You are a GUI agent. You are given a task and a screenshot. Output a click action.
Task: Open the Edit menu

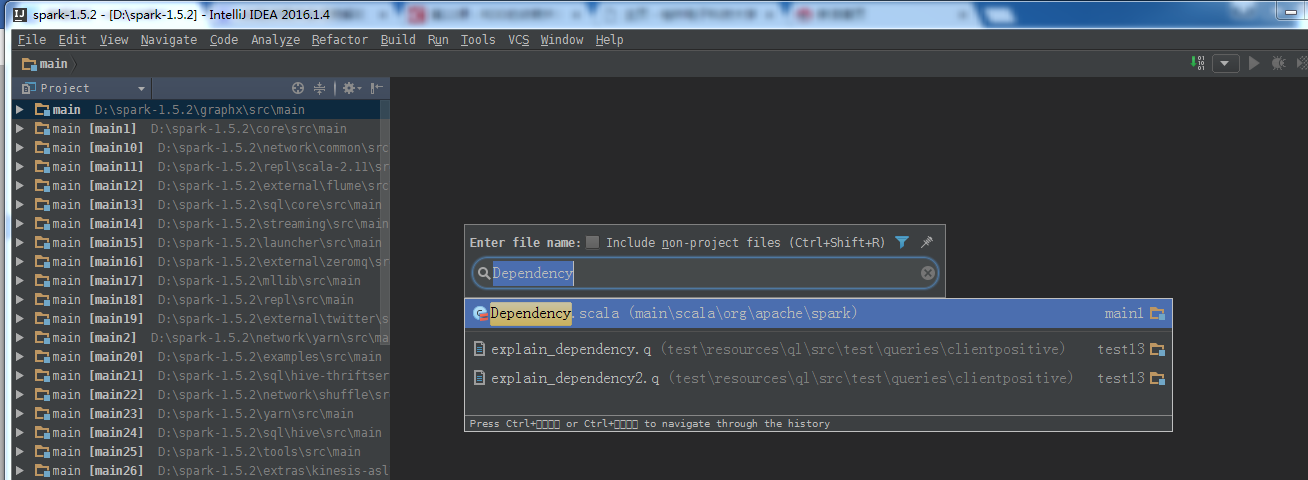pos(72,40)
